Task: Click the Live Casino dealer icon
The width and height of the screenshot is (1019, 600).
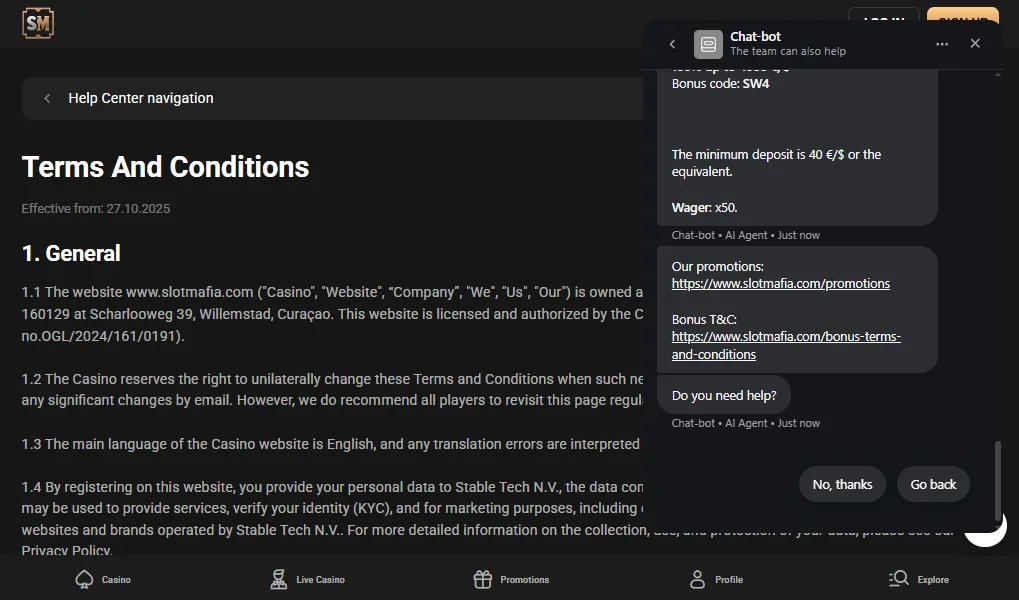Action: click(279, 579)
